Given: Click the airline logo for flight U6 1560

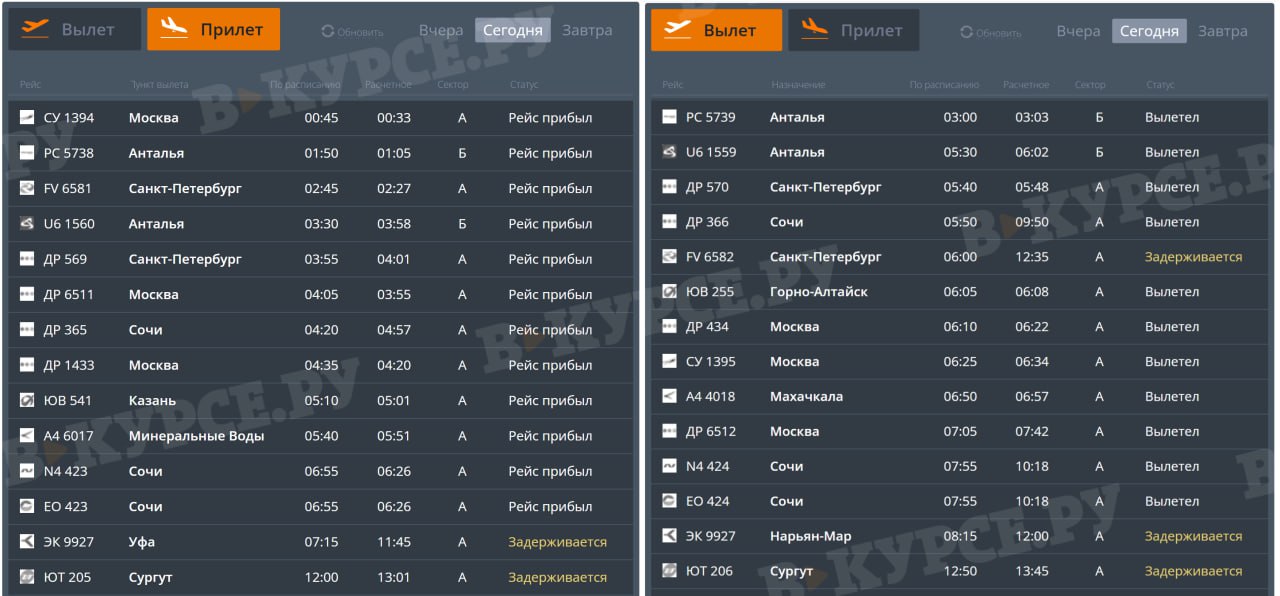Looking at the screenshot, I should pyautogui.click(x=27, y=224).
